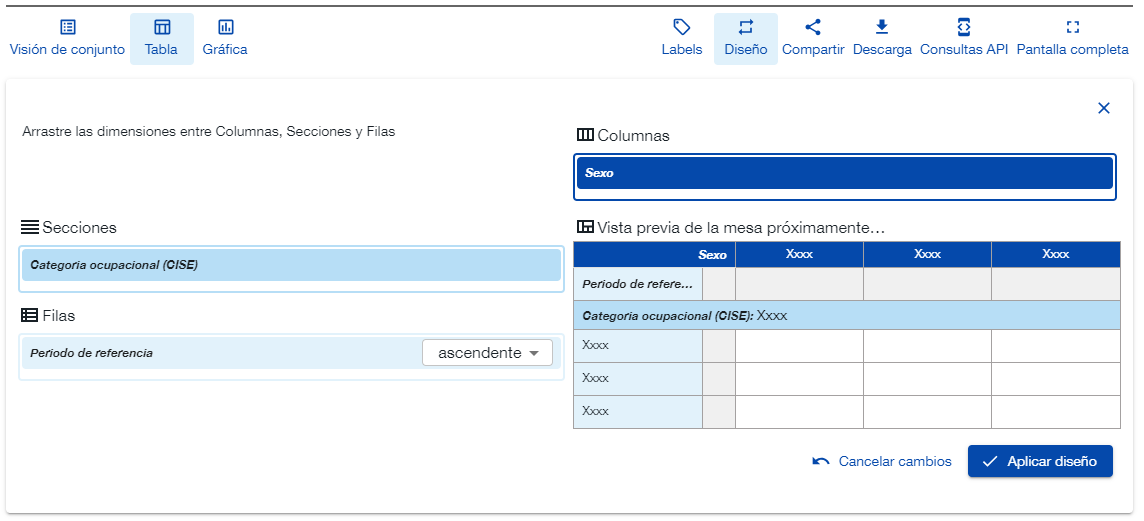Select the Categoría ocupacional (CISE) chip in Secciones
The image size is (1144, 521).
(x=291, y=265)
